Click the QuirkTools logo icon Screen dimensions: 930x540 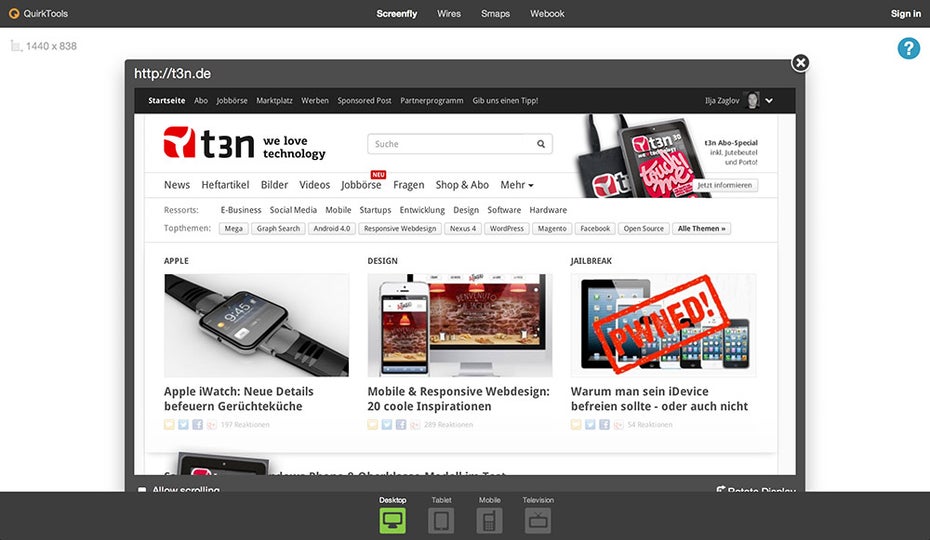tap(14, 13)
